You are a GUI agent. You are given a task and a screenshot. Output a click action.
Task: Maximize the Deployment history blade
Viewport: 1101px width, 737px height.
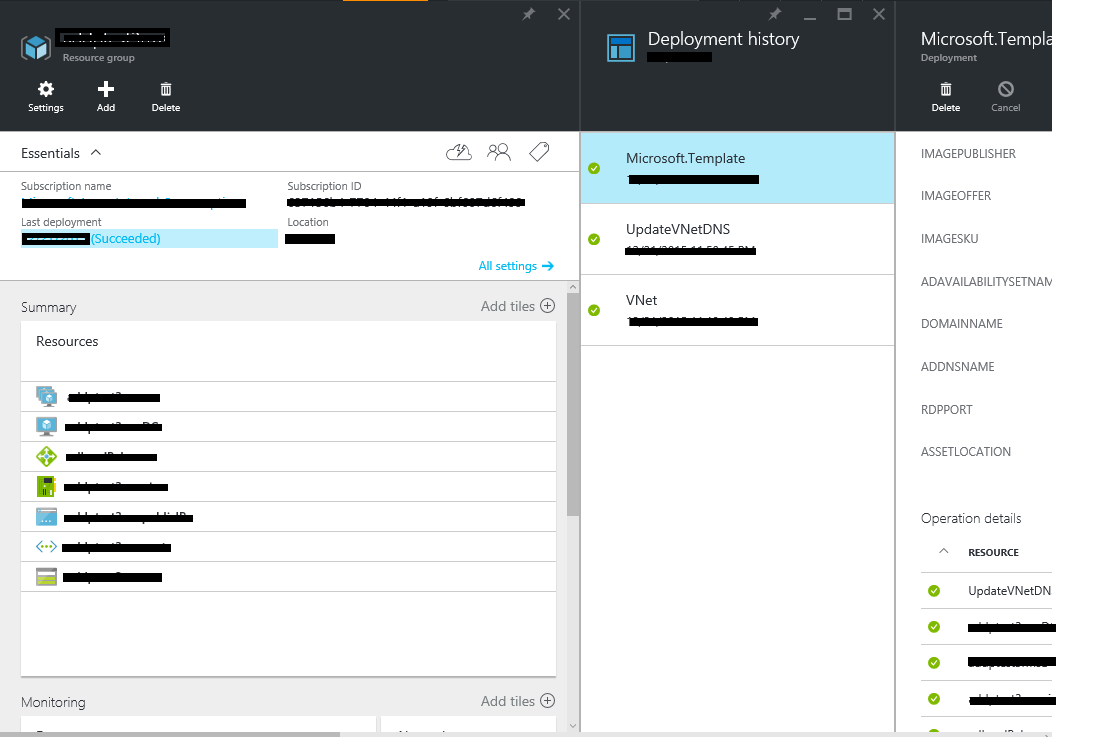tap(843, 14)
